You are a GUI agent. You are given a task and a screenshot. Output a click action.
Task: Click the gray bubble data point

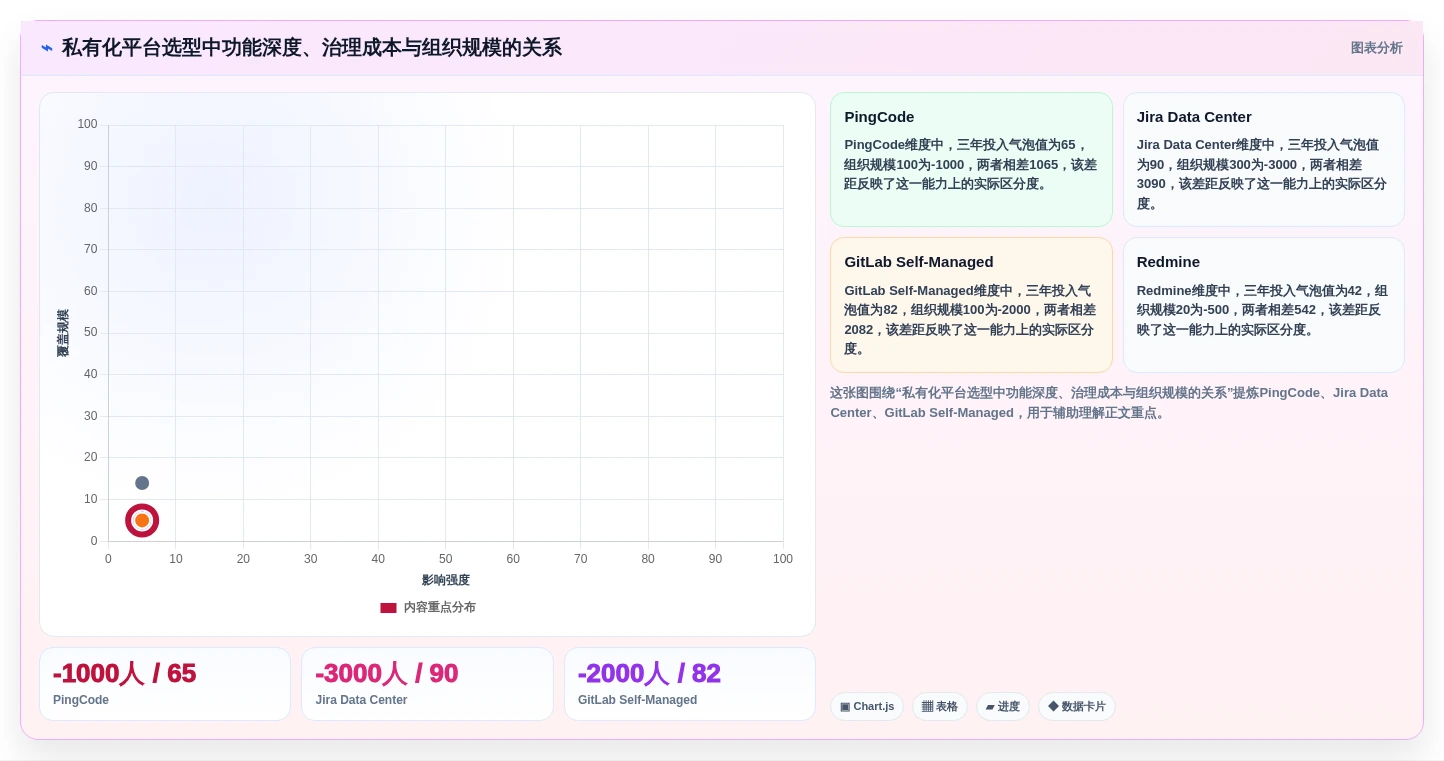pyautogui.click(x=142, y=483)
